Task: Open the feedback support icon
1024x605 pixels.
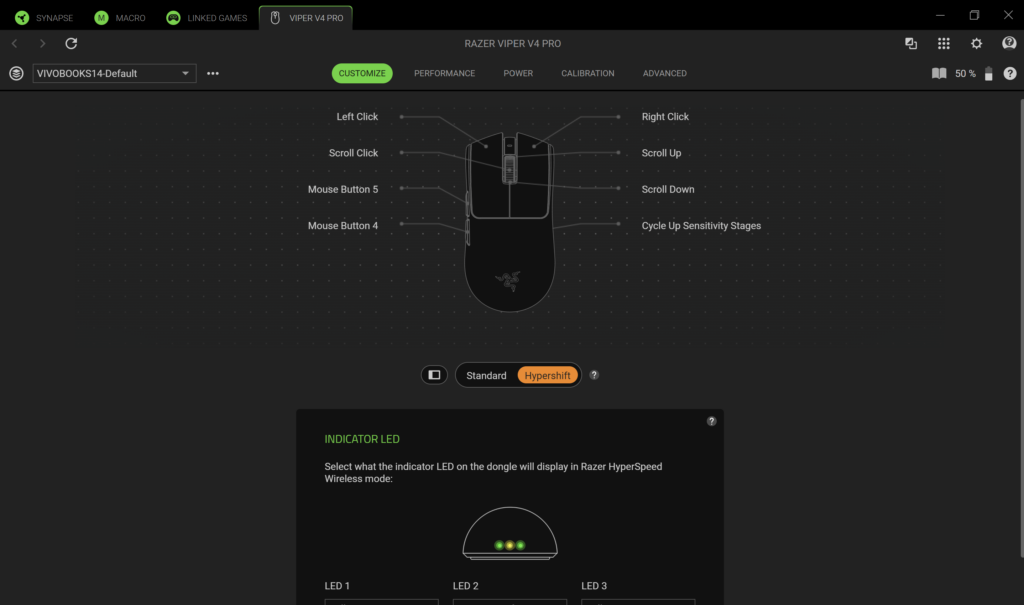Action: [x=1009, y=43]
